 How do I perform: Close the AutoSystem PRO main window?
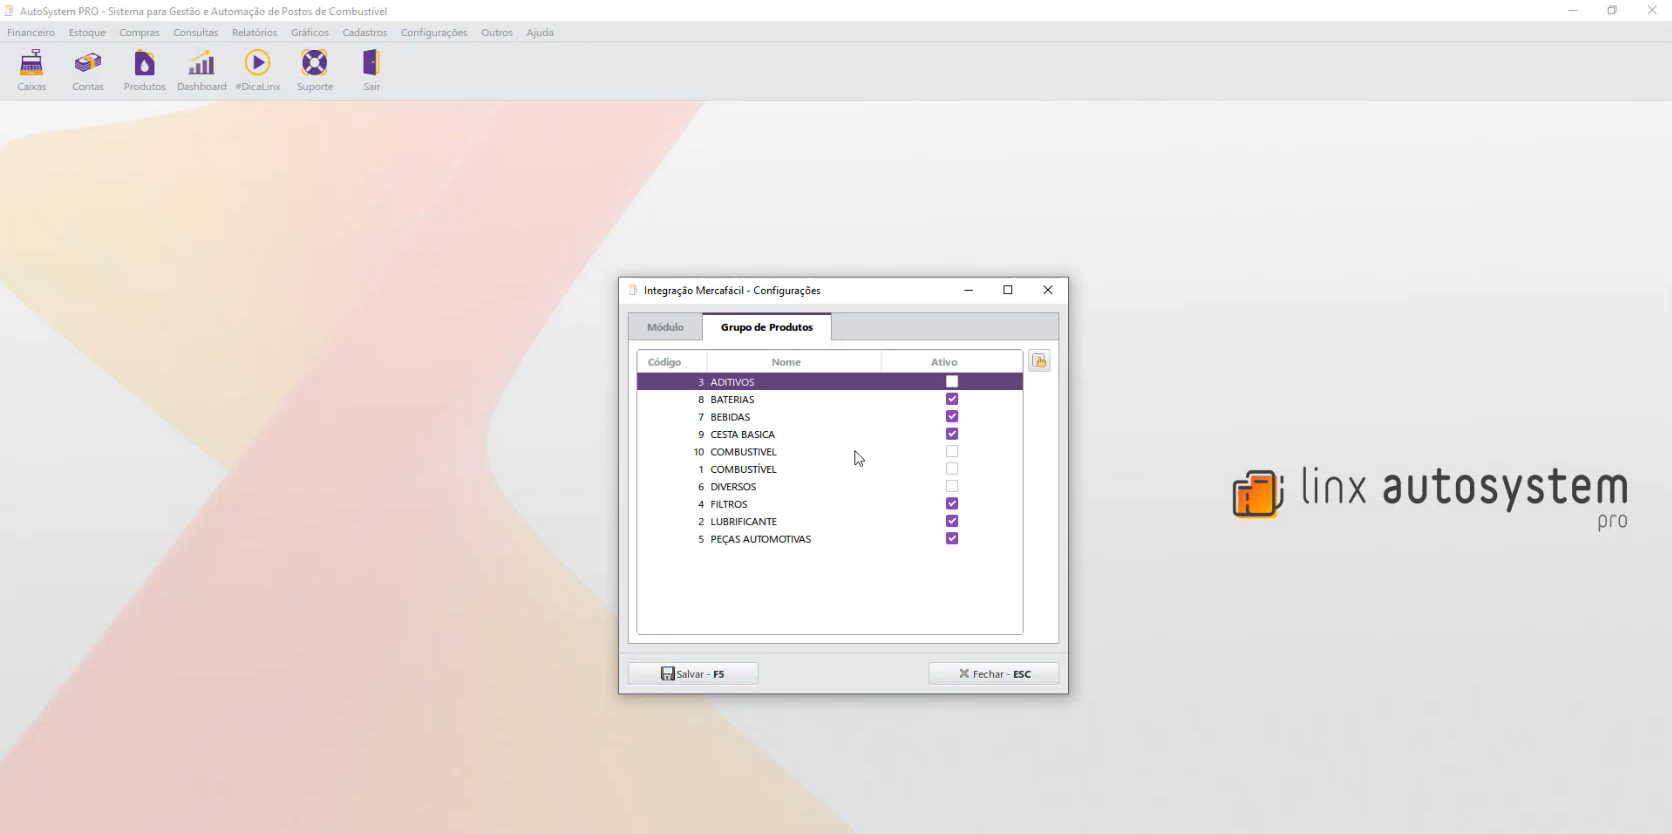tap(1652, 10)
